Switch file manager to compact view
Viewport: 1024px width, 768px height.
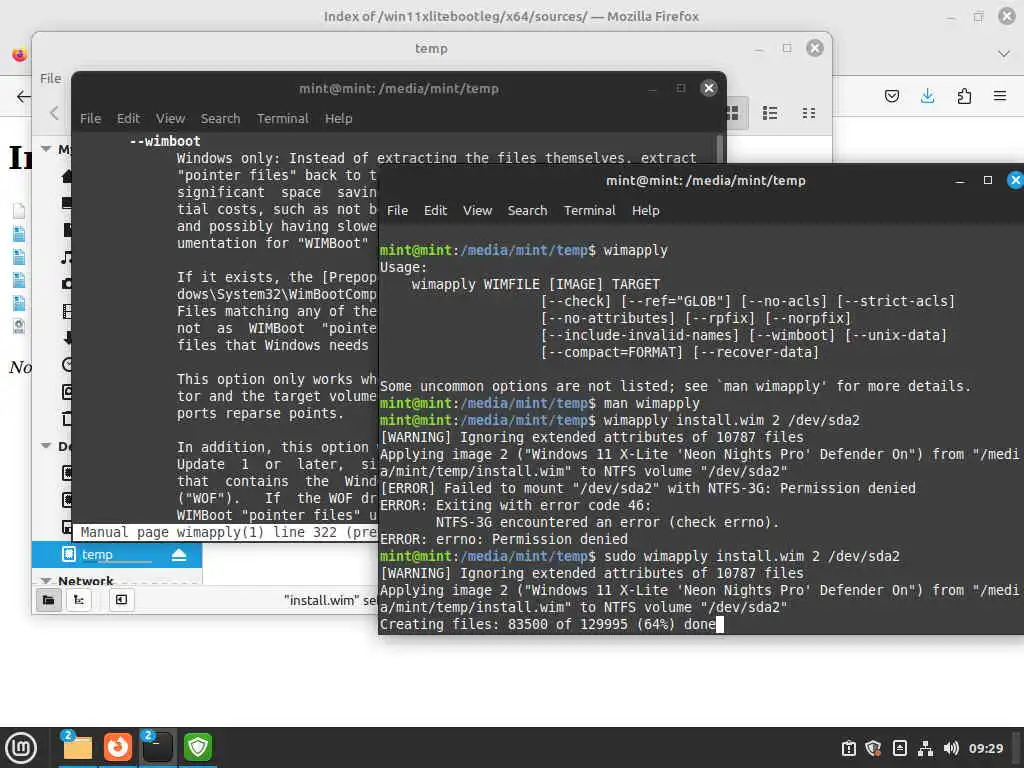pyautogui.click(x=808, y=113)
